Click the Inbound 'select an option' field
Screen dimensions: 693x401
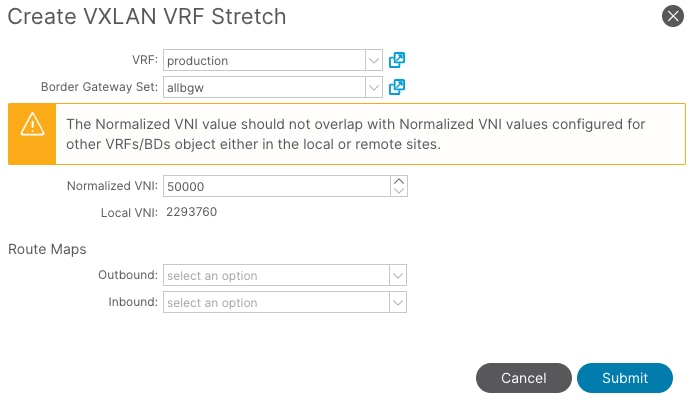pos(276,302)
